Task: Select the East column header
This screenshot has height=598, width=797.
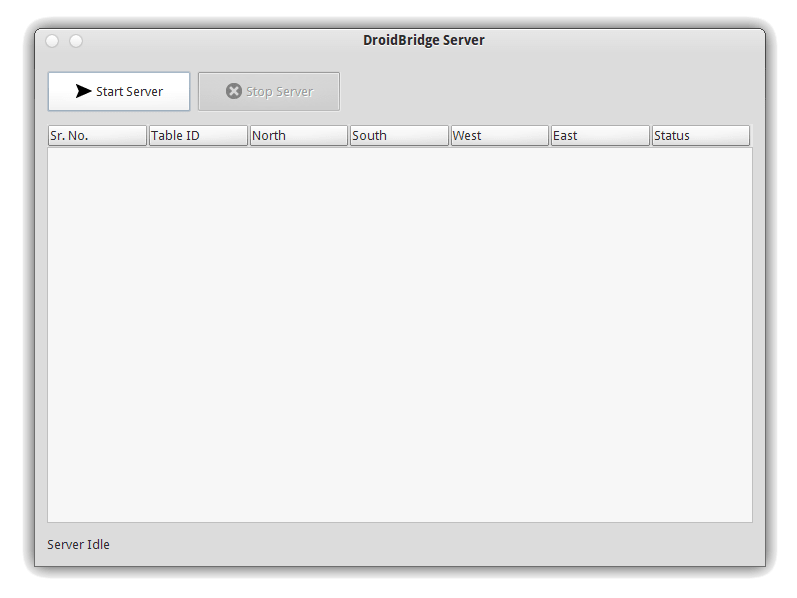Action: coord(600,136)
